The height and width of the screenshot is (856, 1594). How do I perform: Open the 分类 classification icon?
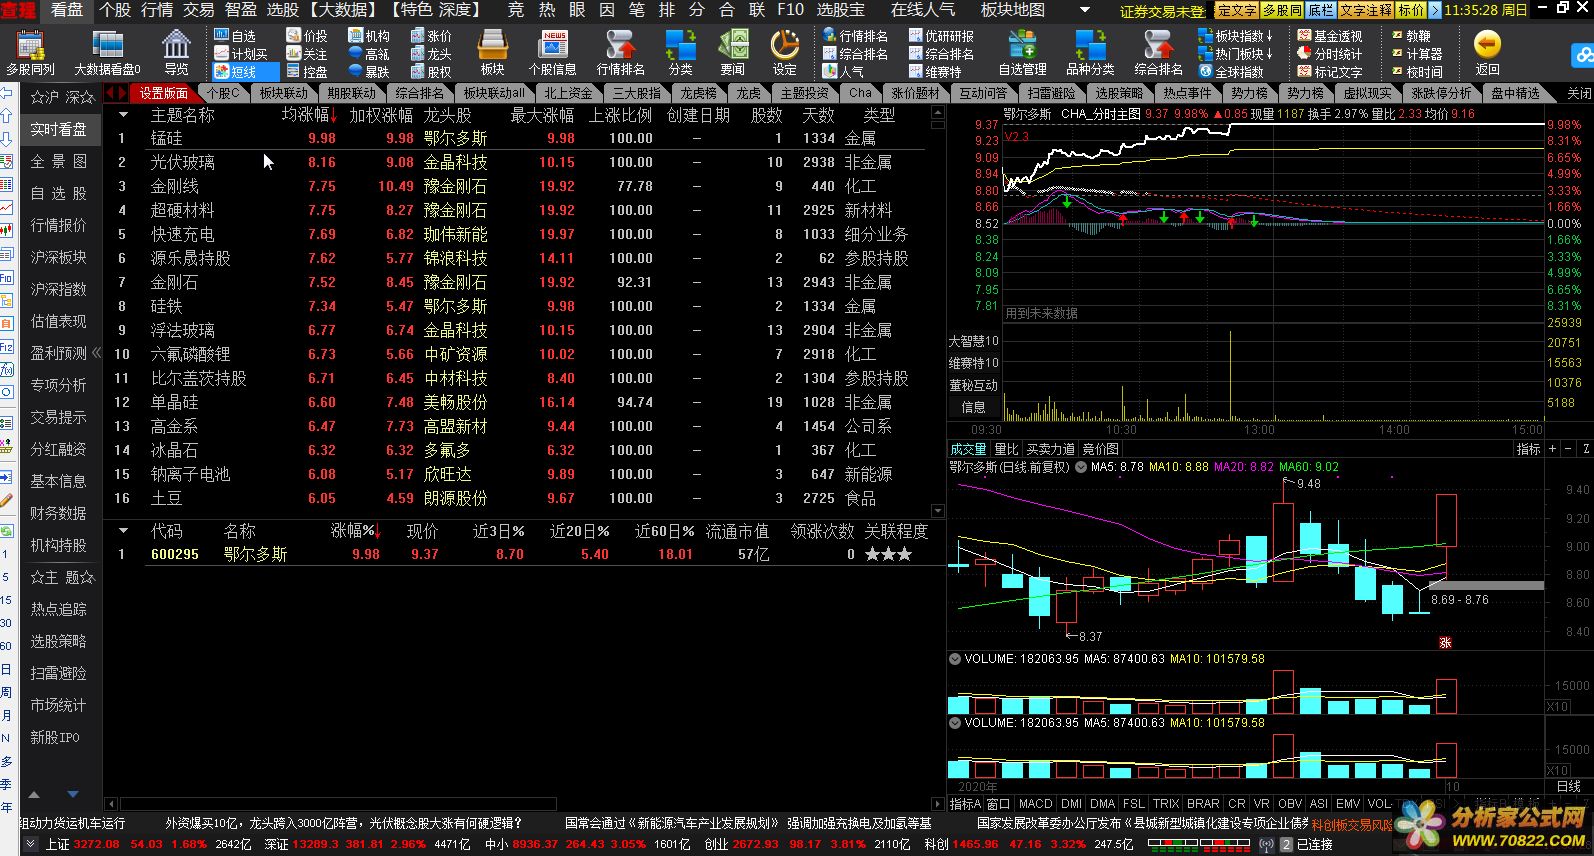tap(681, 52)
